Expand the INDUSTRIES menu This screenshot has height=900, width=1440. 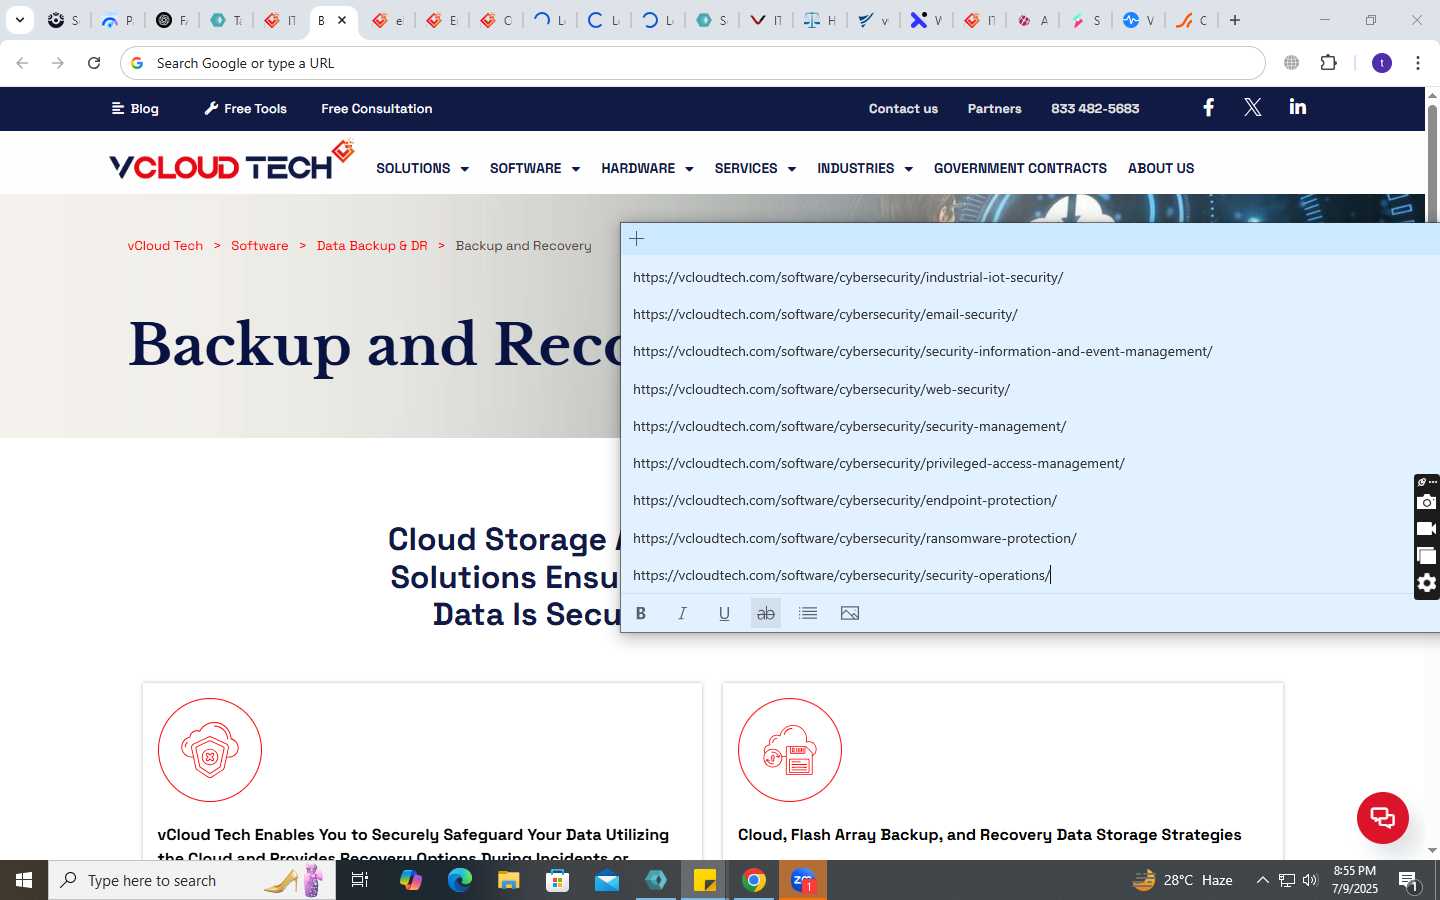pos(865,168)
